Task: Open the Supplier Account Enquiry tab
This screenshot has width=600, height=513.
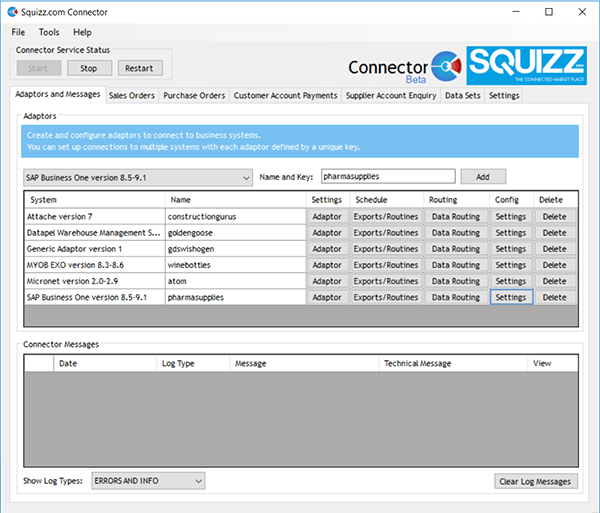Action: click(x=391, y=95)
